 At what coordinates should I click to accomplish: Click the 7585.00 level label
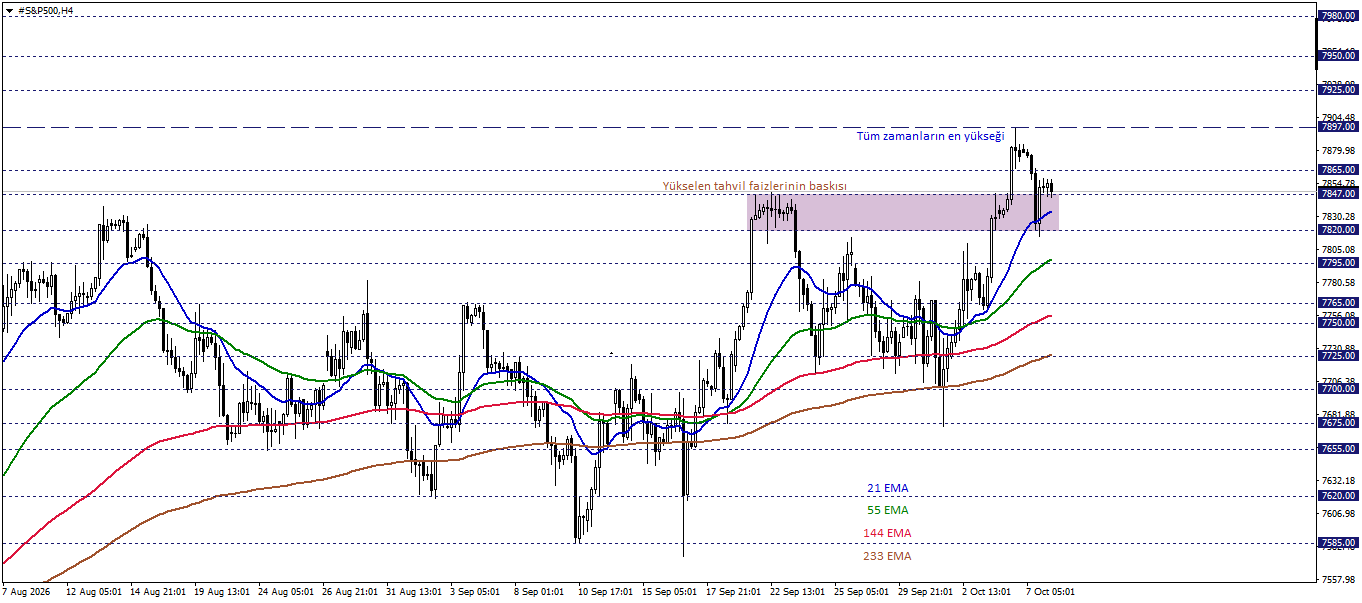[1338, 543]
